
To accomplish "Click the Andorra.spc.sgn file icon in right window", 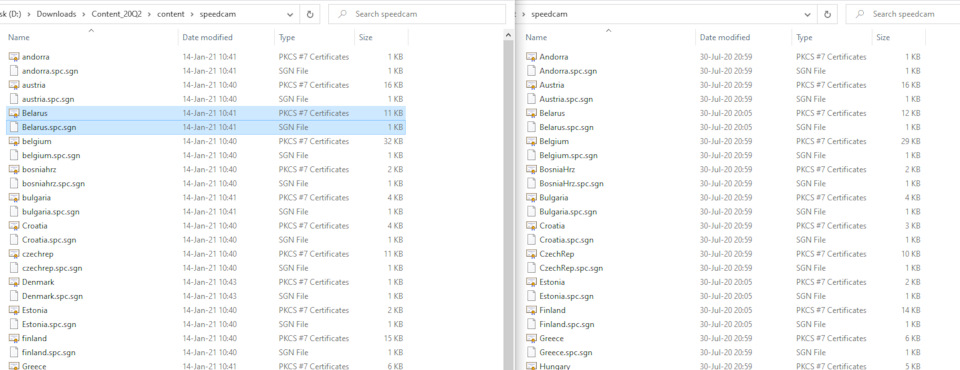I will pyautogui.click(x=531, y=71).
